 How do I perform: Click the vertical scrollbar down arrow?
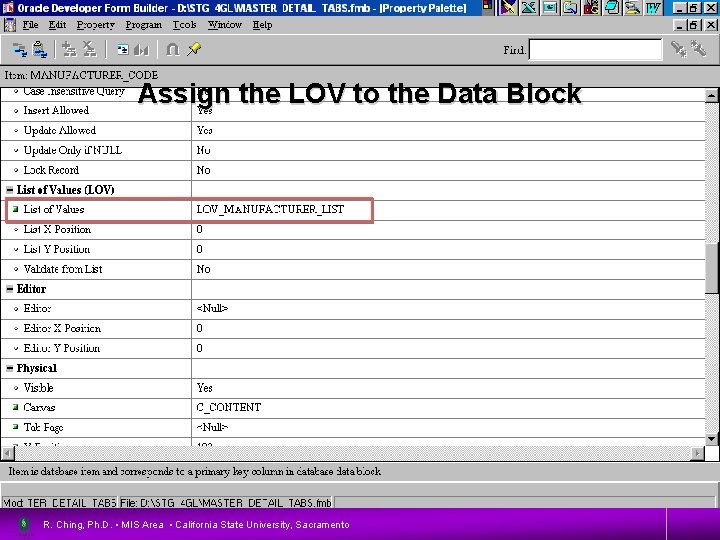point(711,439)
